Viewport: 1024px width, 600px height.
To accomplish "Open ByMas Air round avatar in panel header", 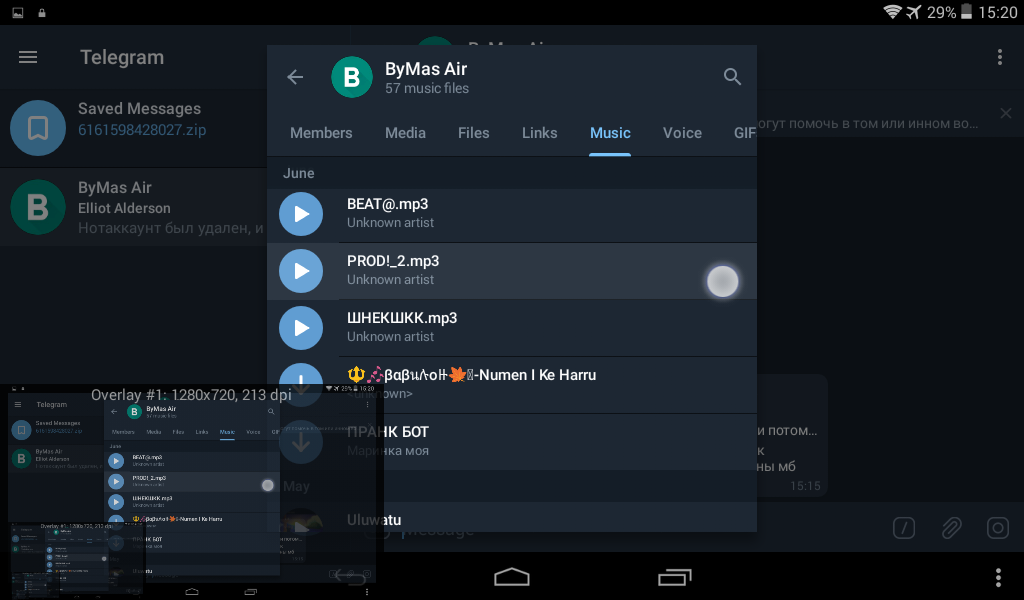I will coord(351,77).
